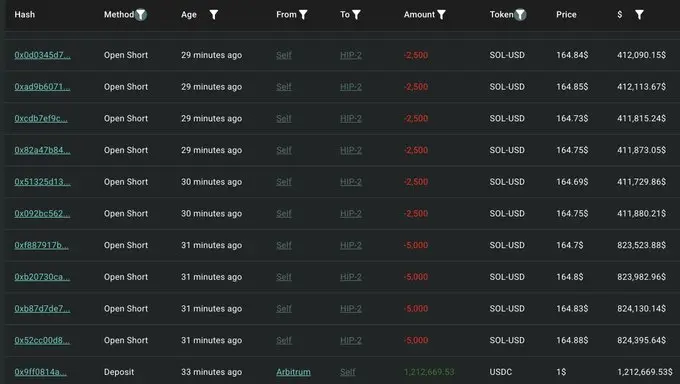The height and width of the screenshot is (384, 680).
Task: Follow the Arbitrum source link
Action: pyautogui.click(x=293, y=372)
